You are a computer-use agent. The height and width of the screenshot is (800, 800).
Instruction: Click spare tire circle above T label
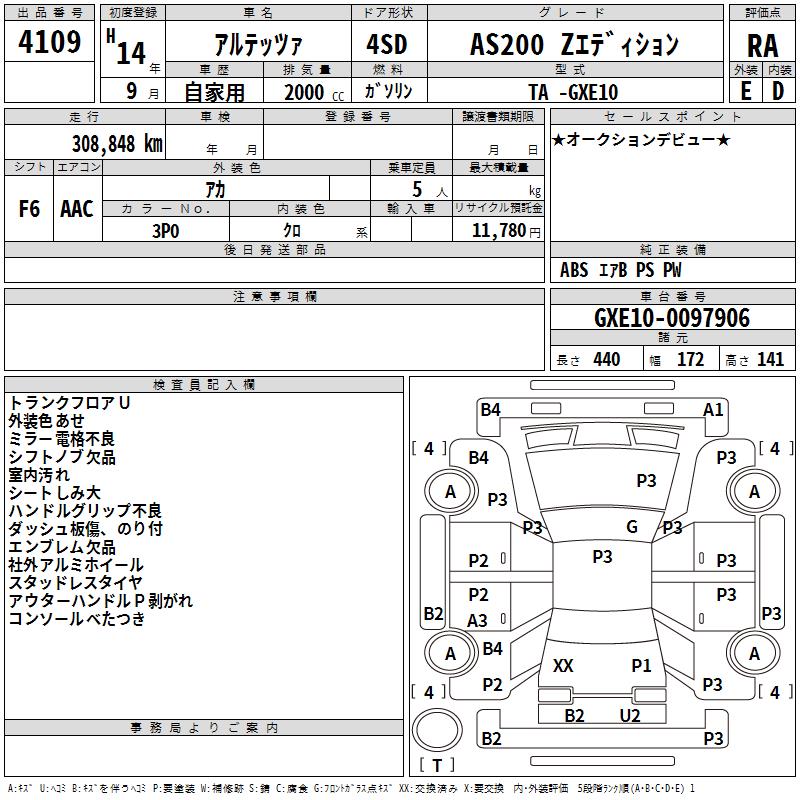[437, 731]
